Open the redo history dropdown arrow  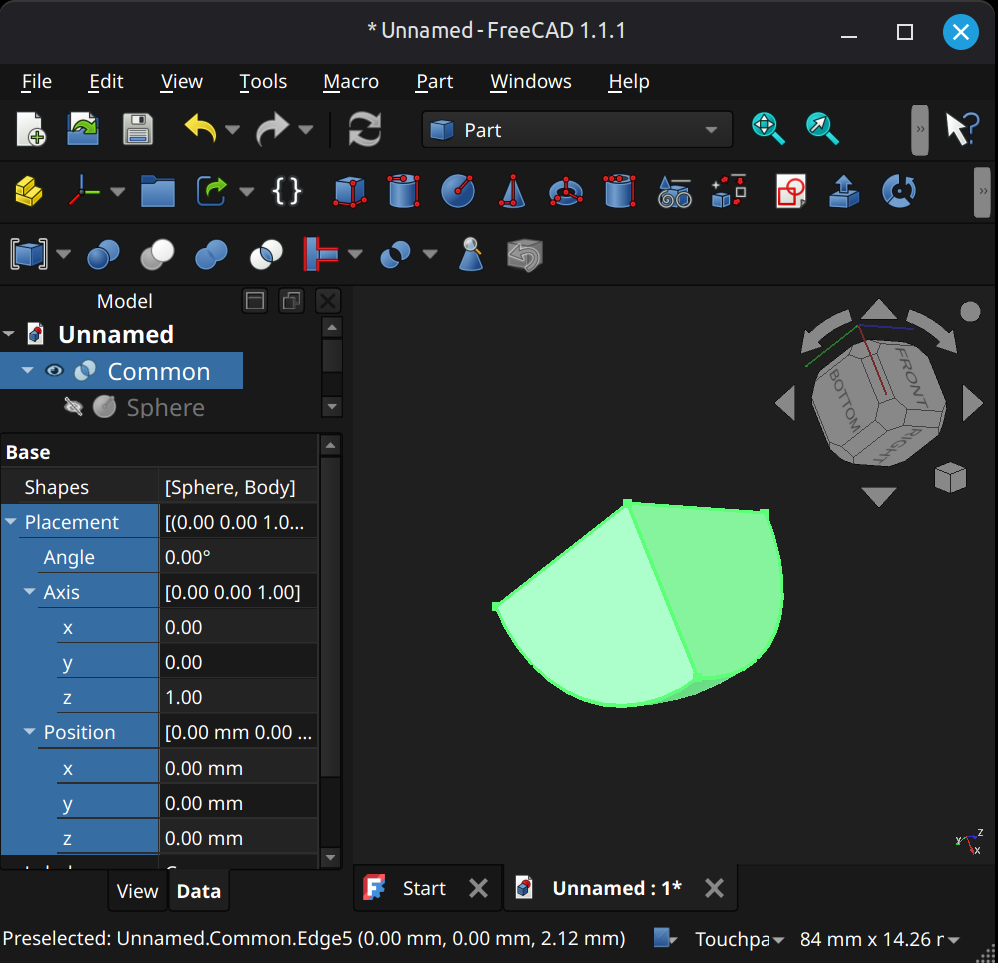tap(306, 130)
